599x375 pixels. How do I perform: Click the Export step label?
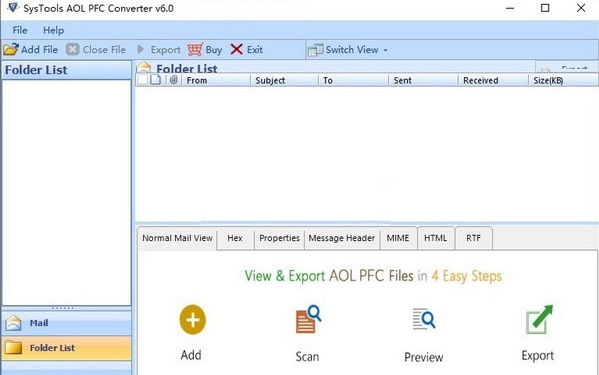(x=537, y=356)
